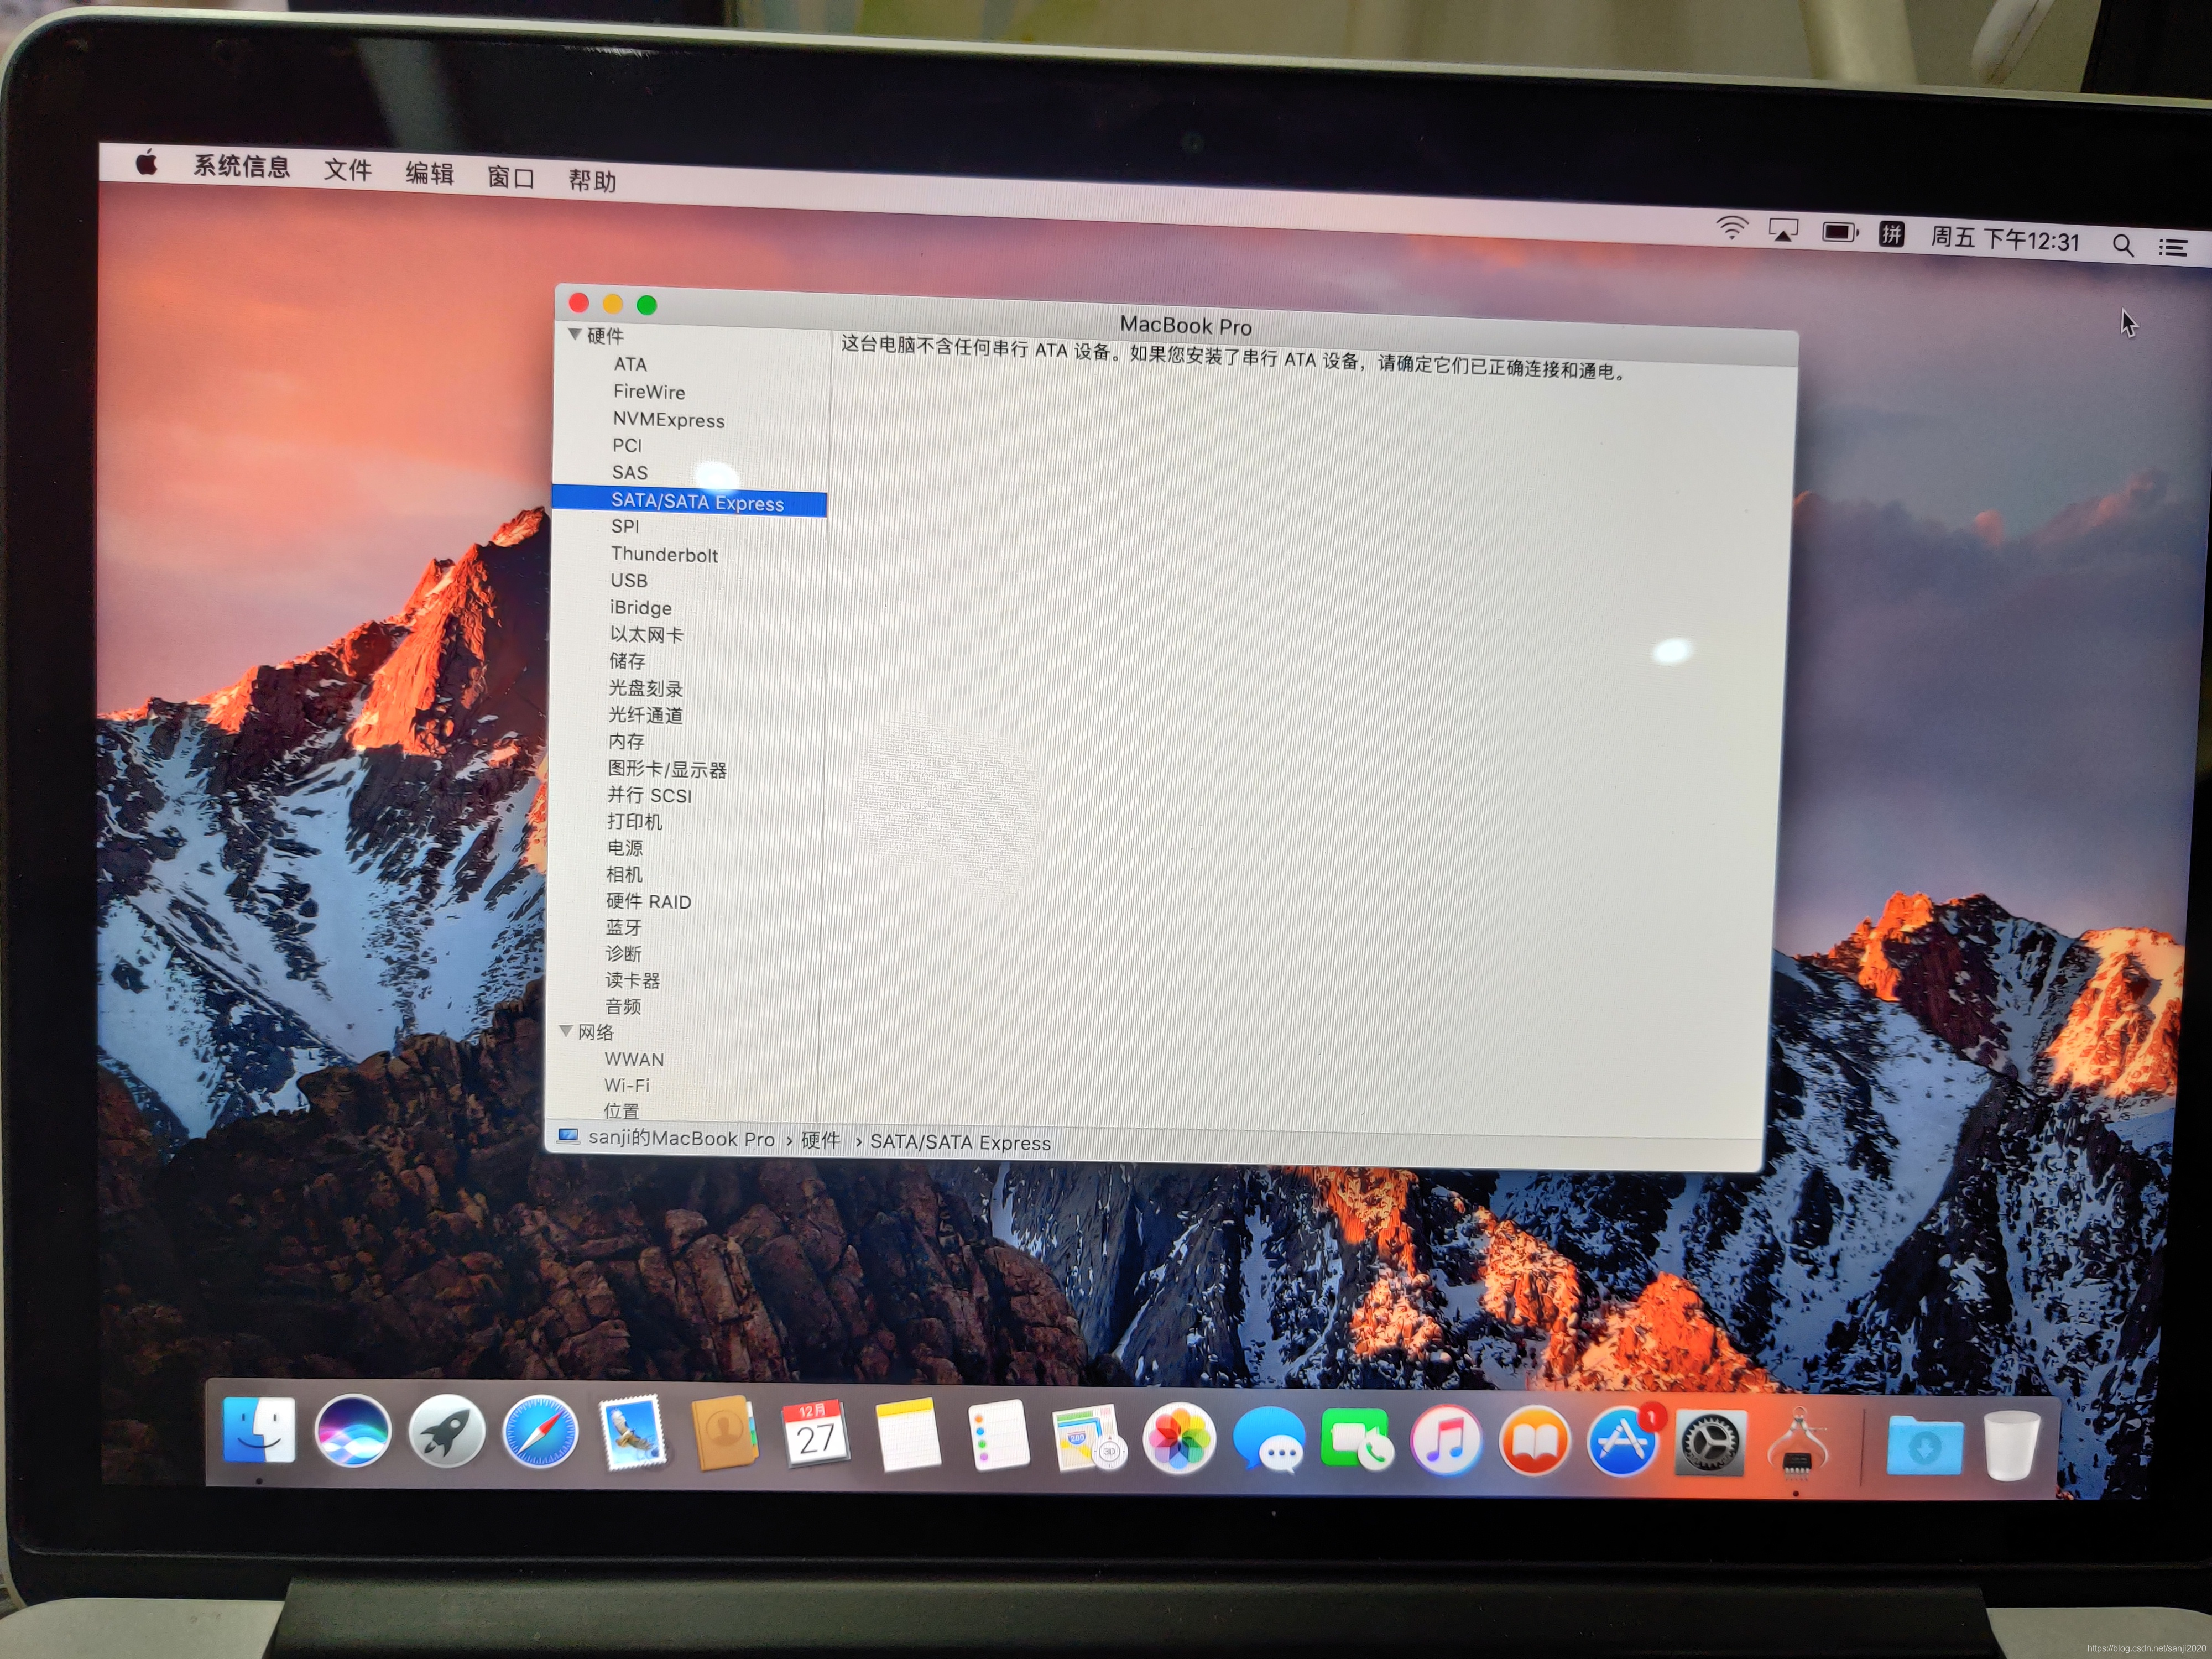The image size is (2212, 1659).
Task: Collapse the 网络 disclosure triangle
Action: pos(566,1031)
